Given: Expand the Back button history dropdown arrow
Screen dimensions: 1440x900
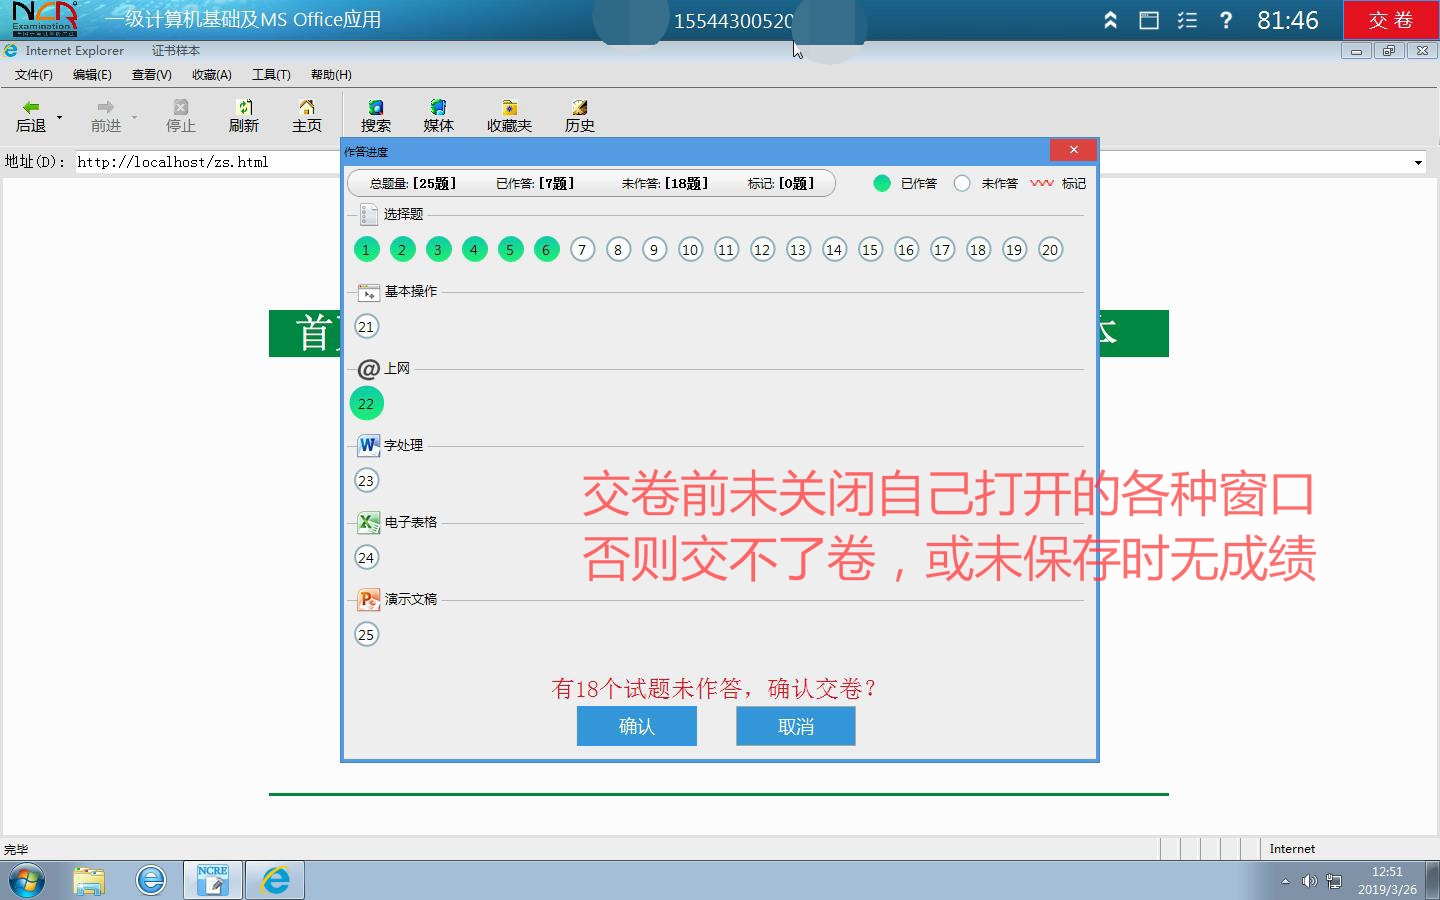Looking at the screenshot, I should pyautogui.click(x=60, y=117).
